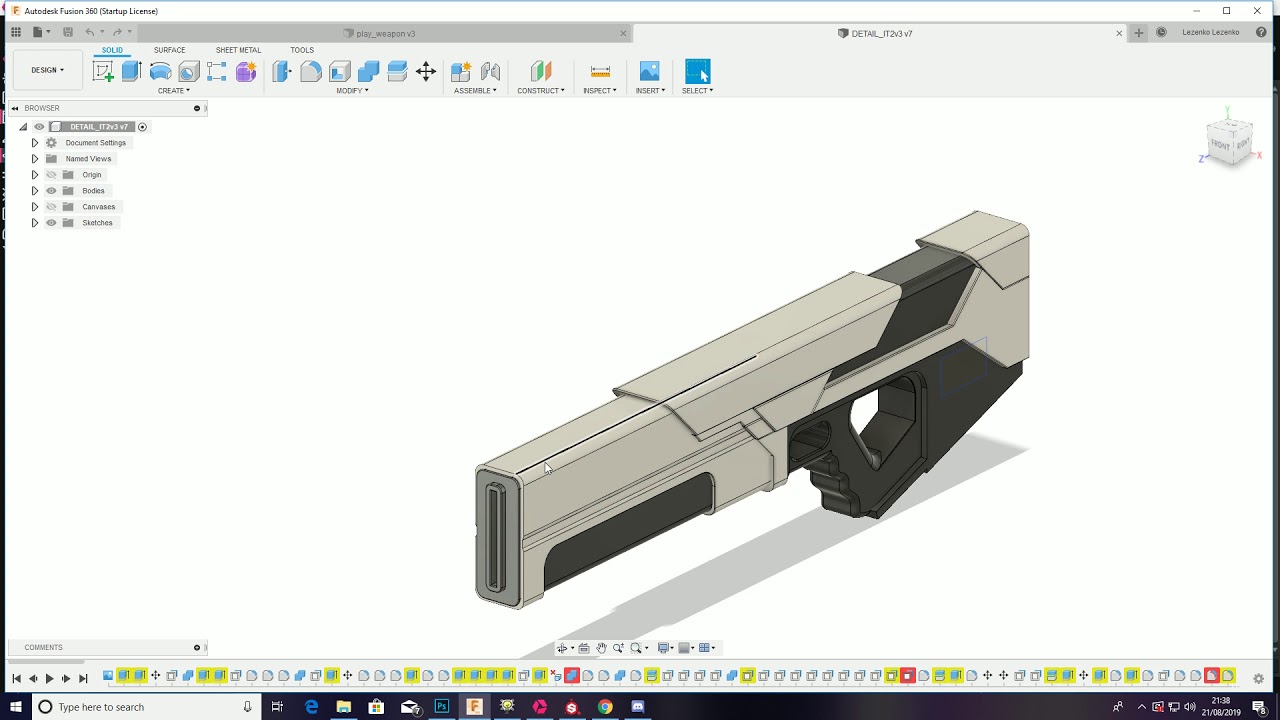Viewport: 1280px width, 720px height.
Task: Select the Create Form tool
Action: (x=246, y=71)
